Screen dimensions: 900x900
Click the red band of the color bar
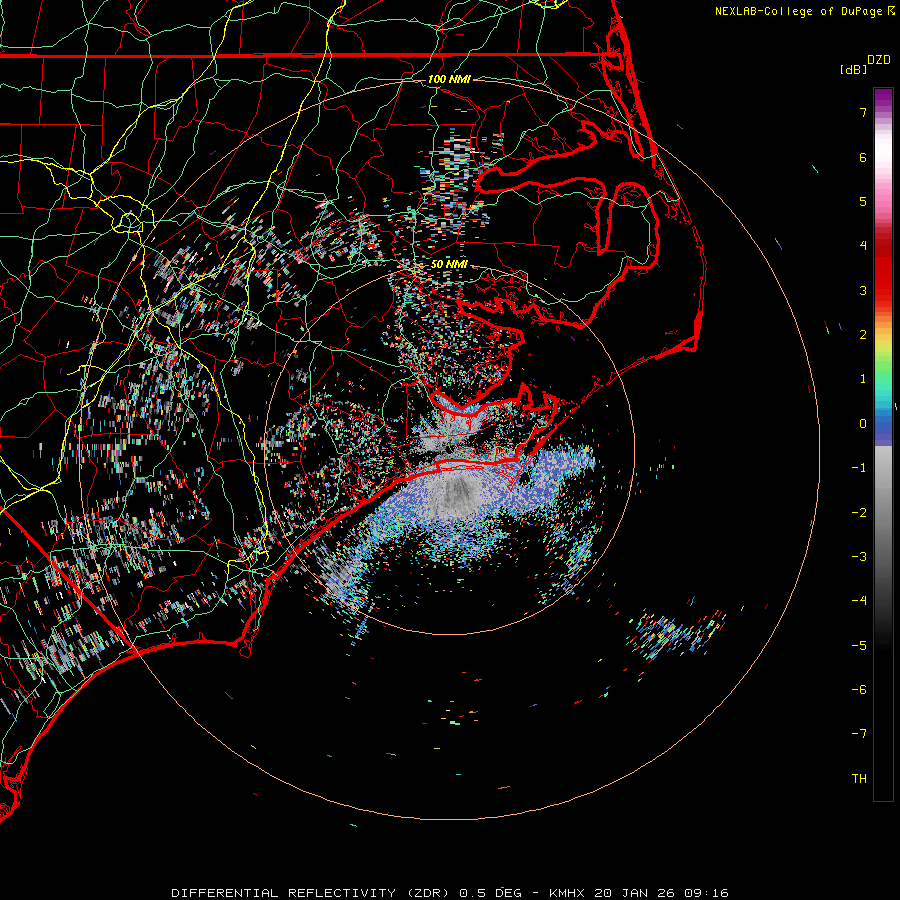[883, 270]
